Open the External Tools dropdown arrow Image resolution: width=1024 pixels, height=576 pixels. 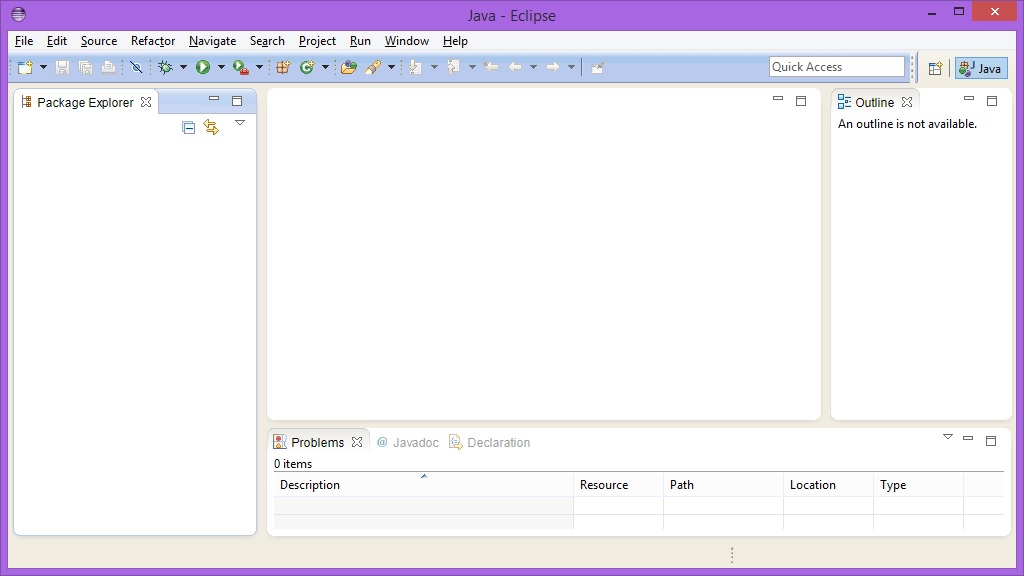pyautogui.click(x=259, y=67)
